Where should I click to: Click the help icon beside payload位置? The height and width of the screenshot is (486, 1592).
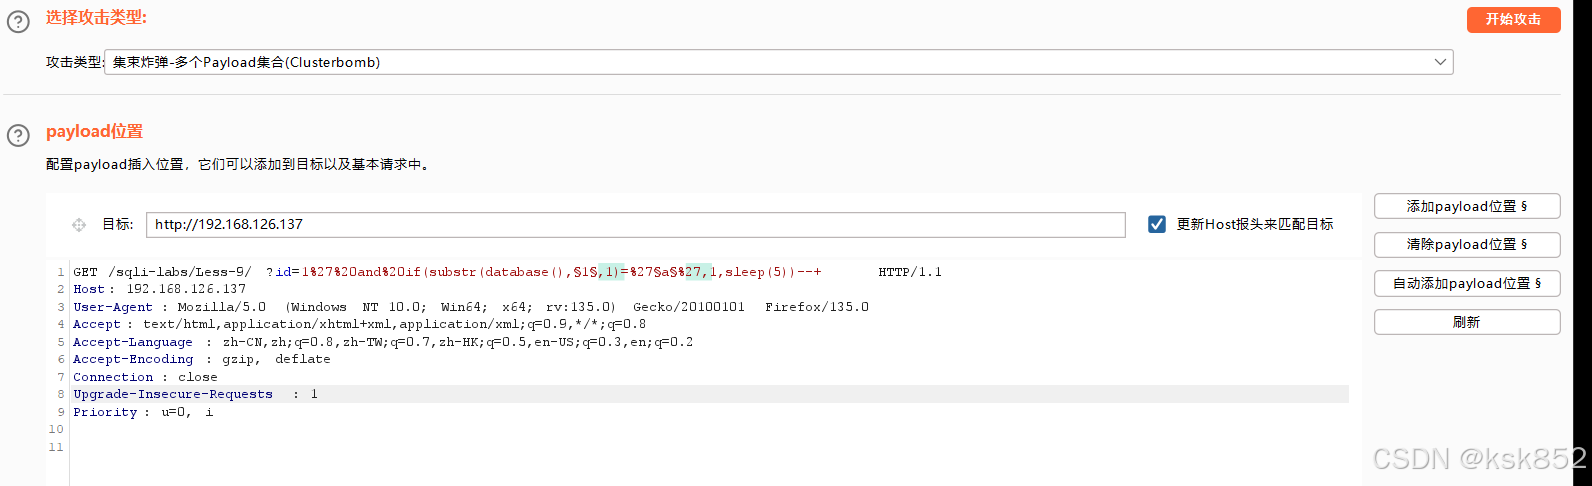tap(18, 135)
